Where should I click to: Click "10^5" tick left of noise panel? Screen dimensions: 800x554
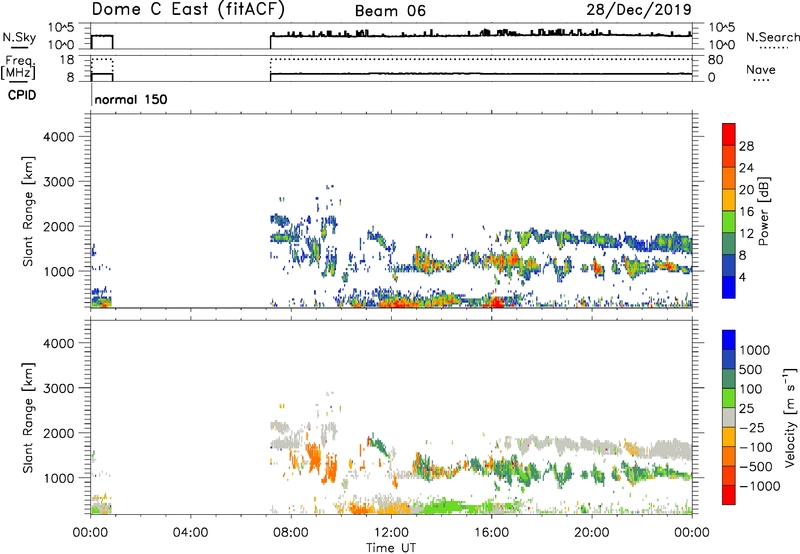[x=61, y=28]
